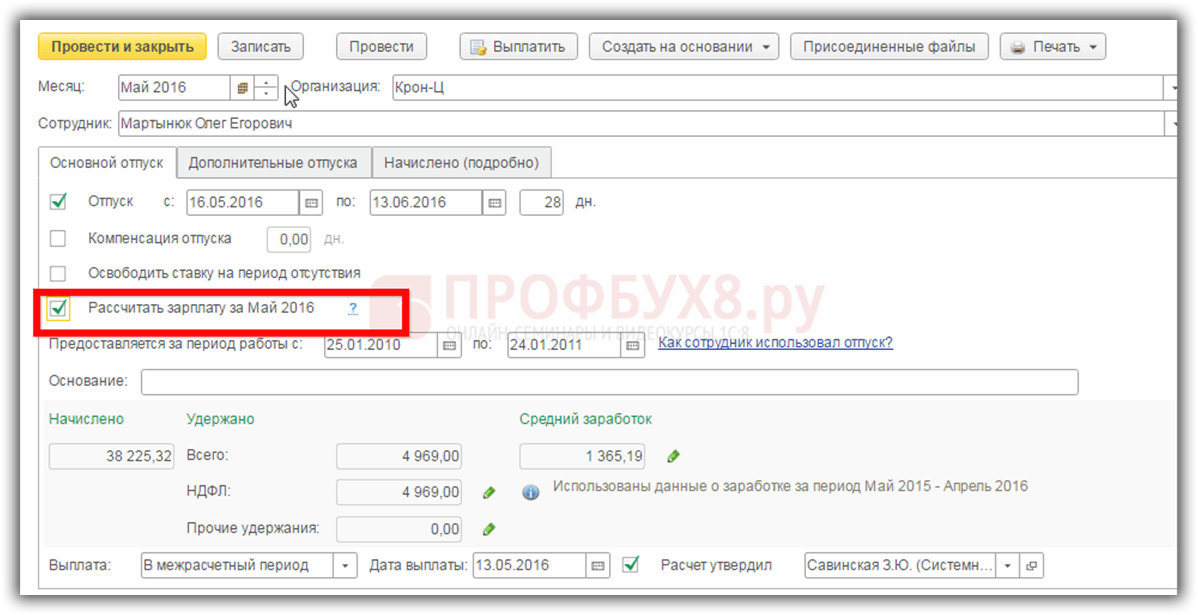Toggle Компенсация отпуска checkbox
Image resolution: width=1198 pixels, height=615 pixels.
click(x=58, y=238)
